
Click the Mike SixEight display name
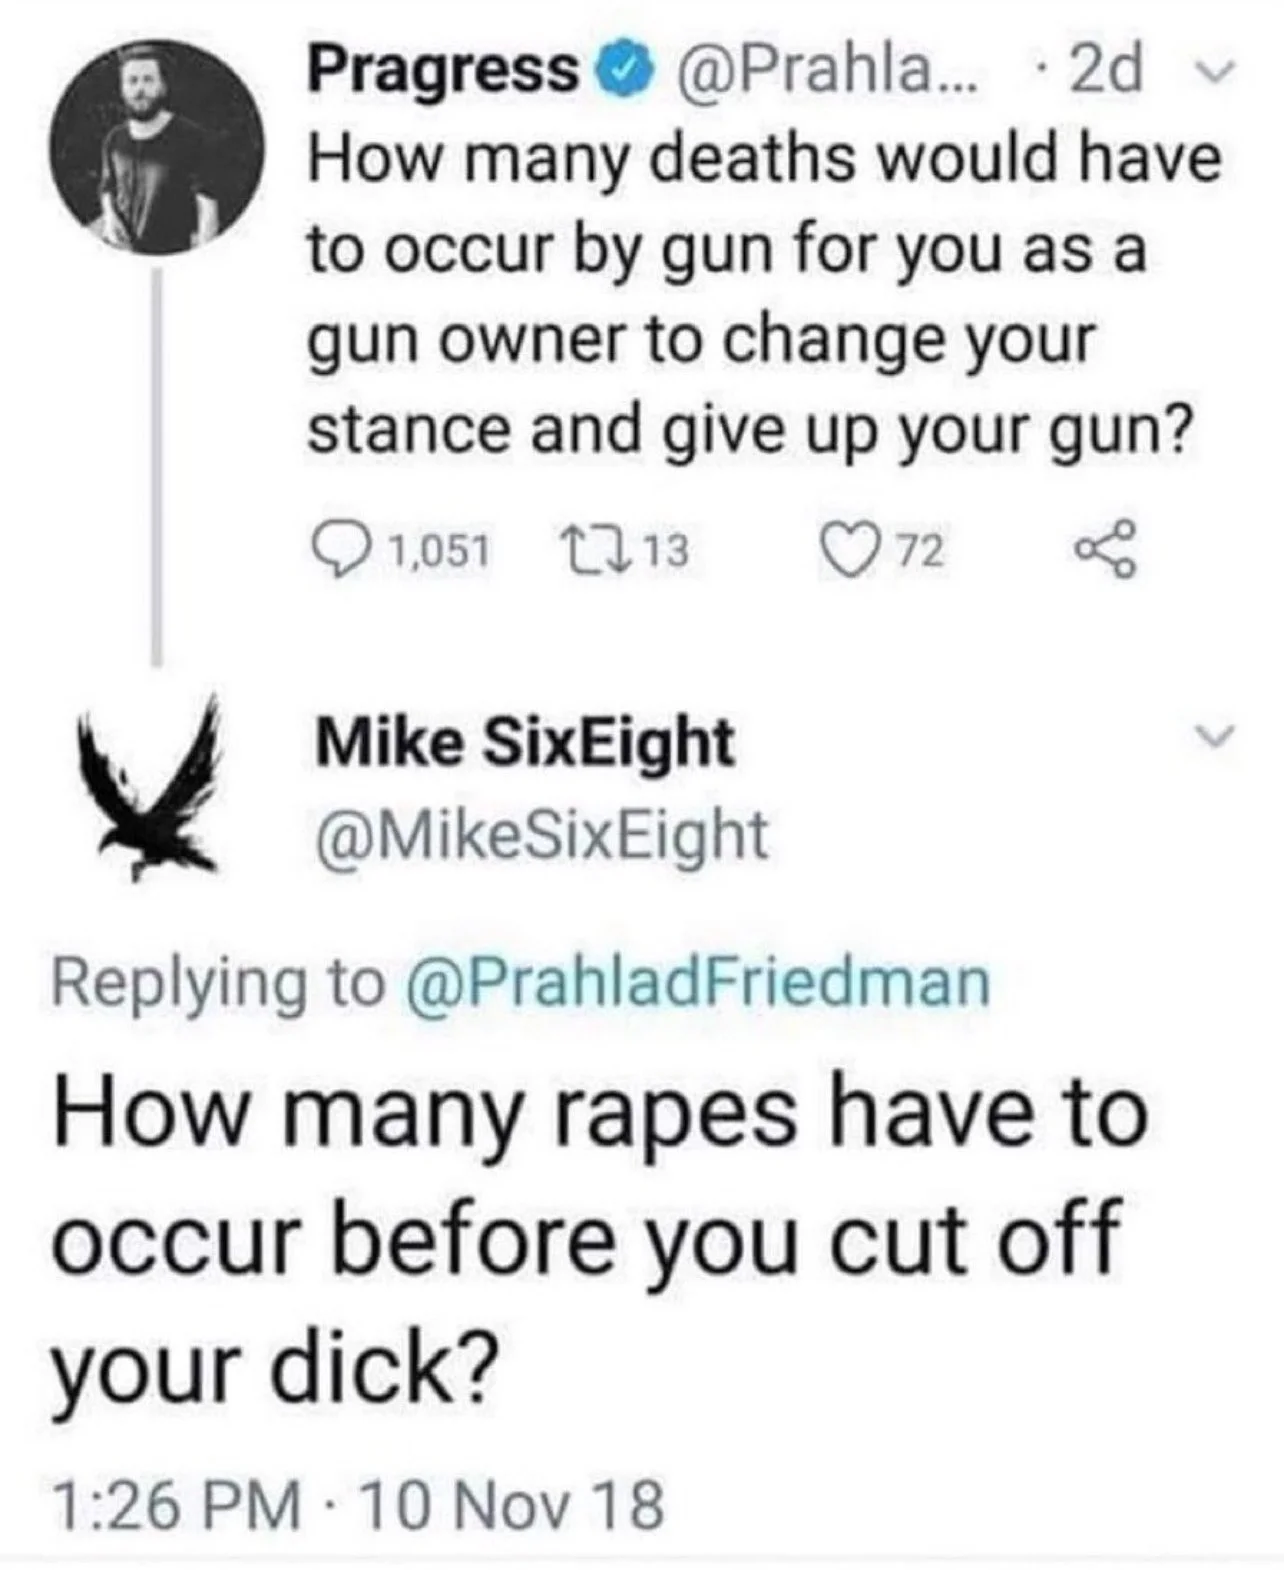pyautogui.click(x=525, y=742)
